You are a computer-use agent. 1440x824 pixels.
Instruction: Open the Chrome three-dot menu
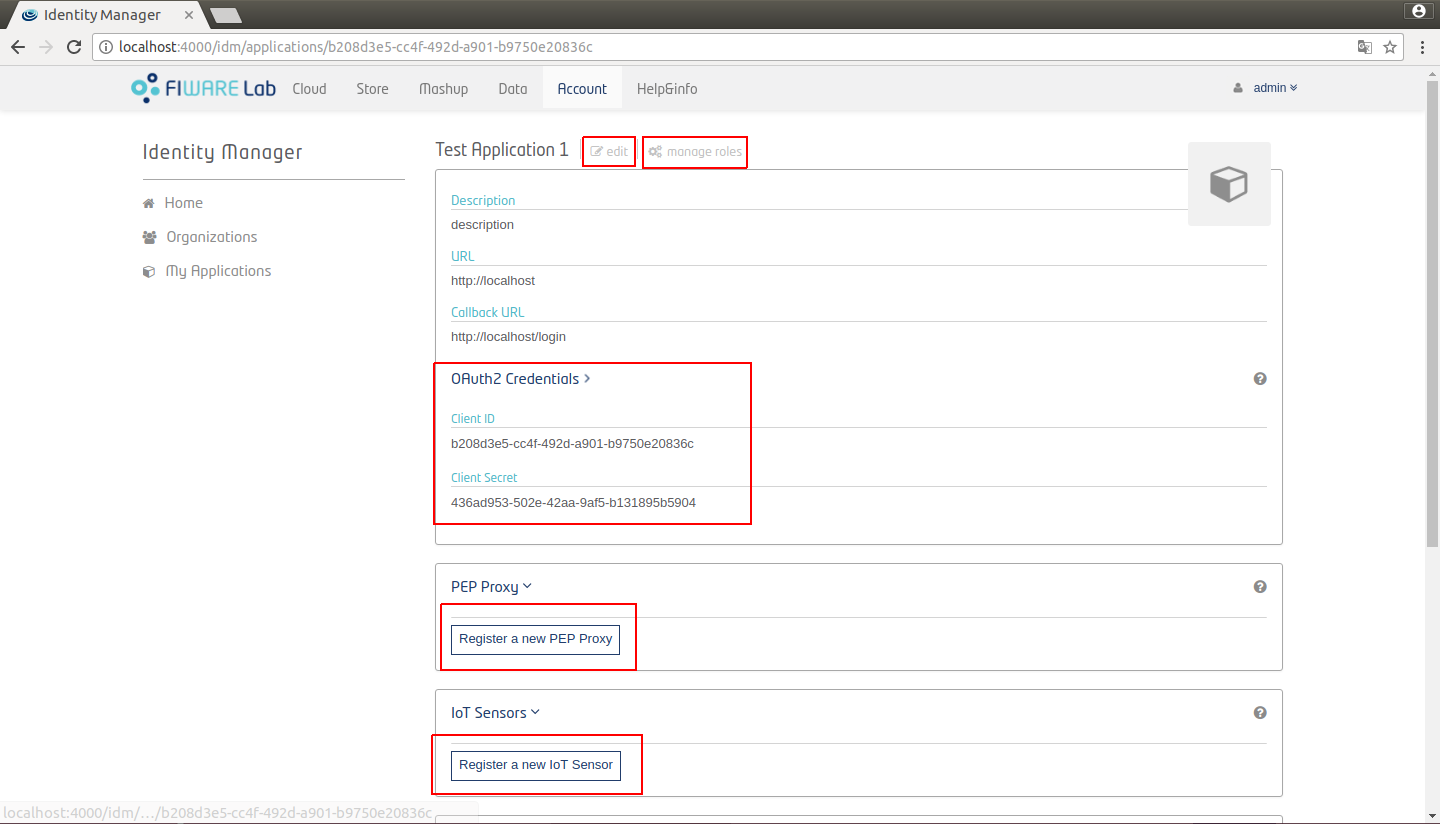click(1423, 47)
